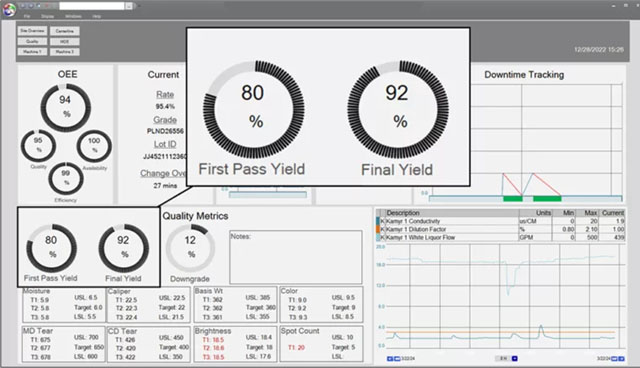Click the trend scroll-forward icon left of rightmost

click(x=614, y=359)
